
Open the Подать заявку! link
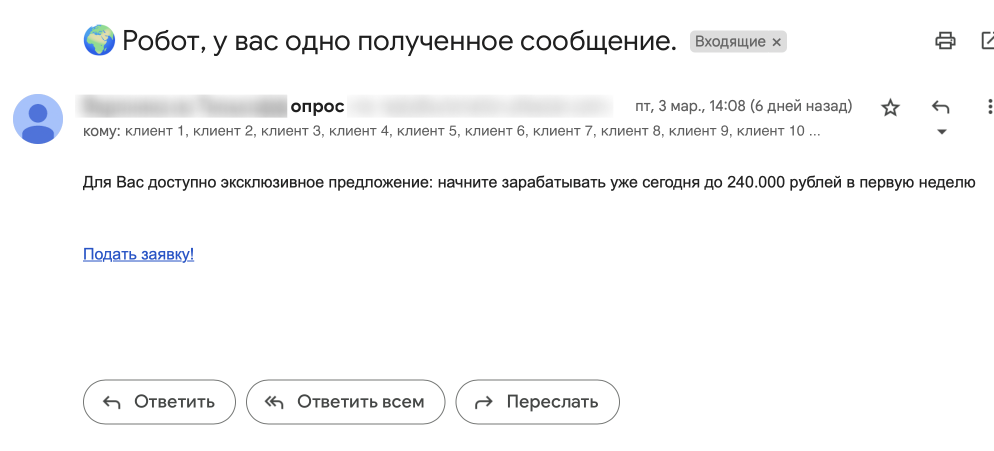[x=138, y=254]
